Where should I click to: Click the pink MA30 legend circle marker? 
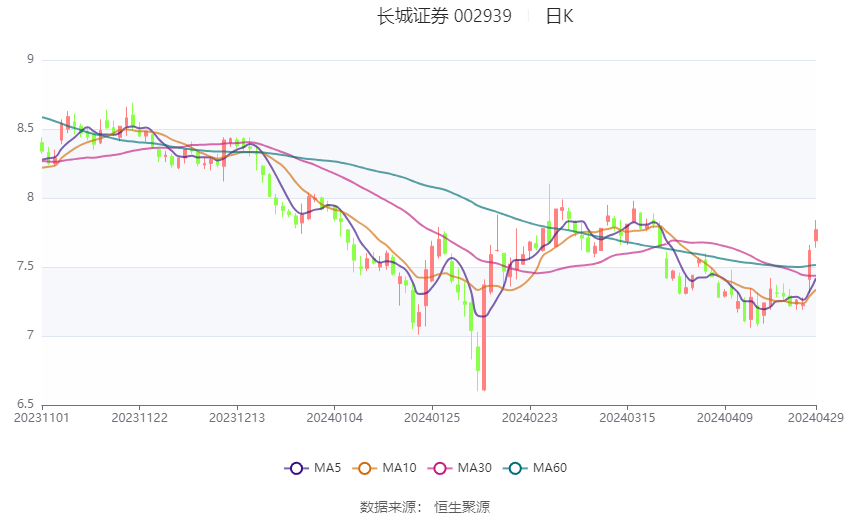click(x=437, y=468)
